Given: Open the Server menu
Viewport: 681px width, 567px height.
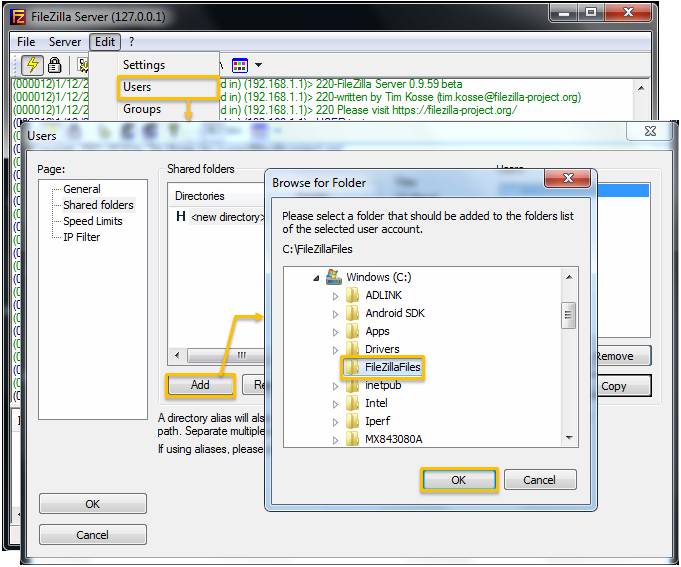Looking at the screenshot, I should pyautogui.click(x=65, y=42).
